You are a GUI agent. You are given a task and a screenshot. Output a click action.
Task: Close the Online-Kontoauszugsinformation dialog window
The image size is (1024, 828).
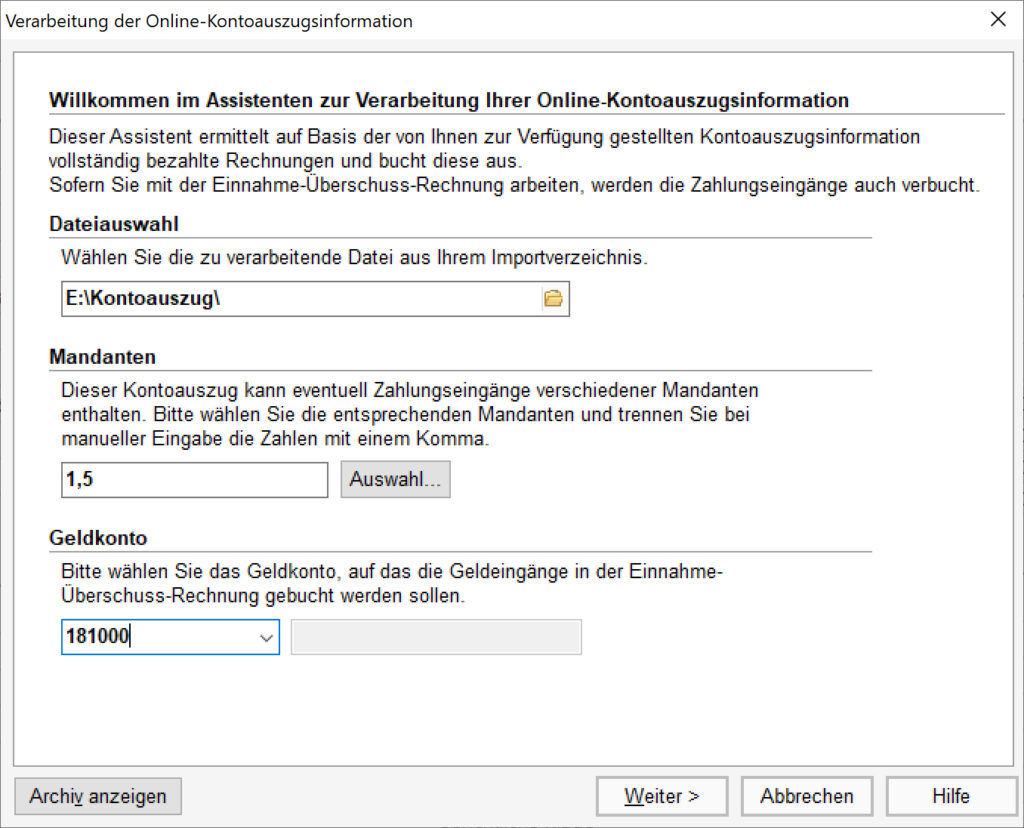pos(997,20)
